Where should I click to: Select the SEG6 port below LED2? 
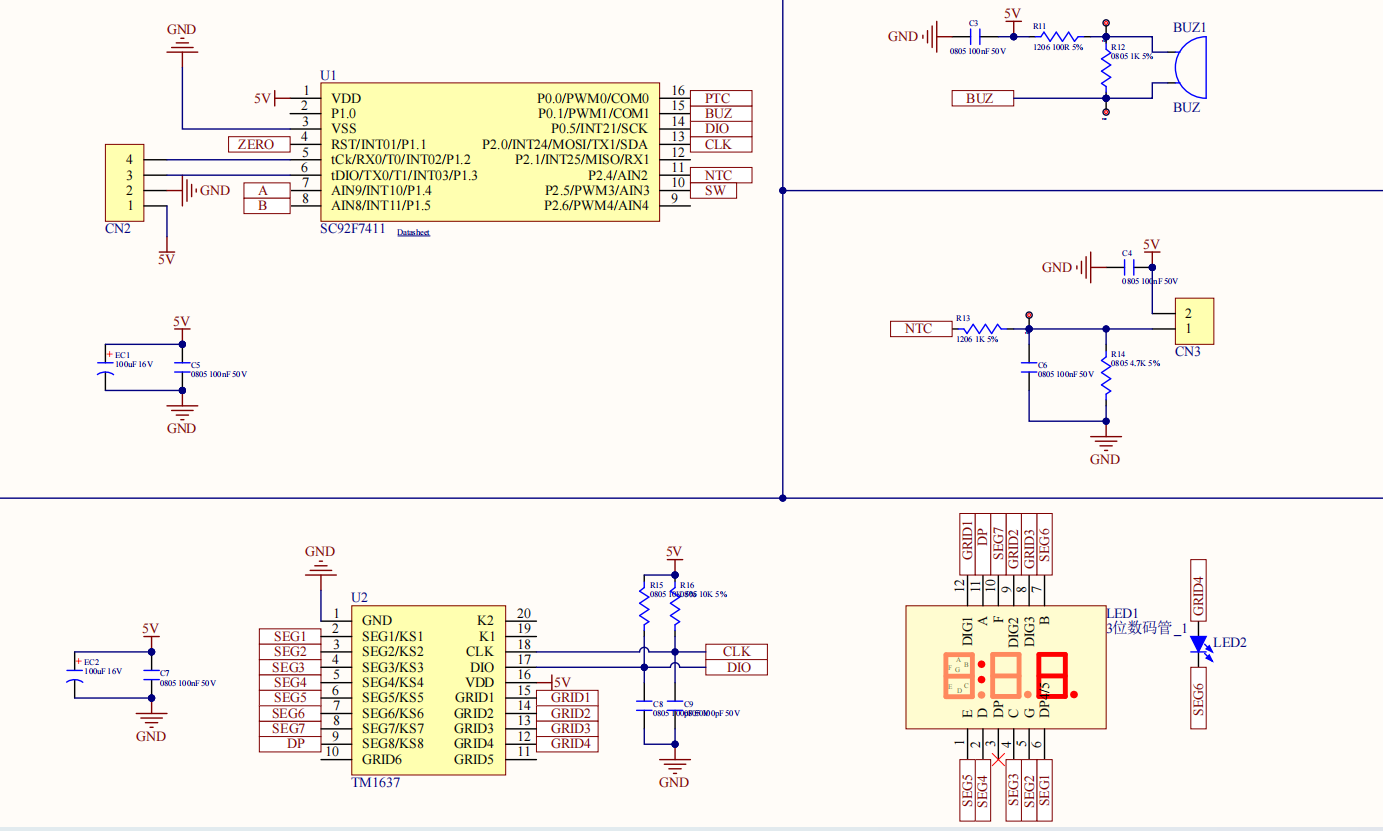tap(1198, 698)
